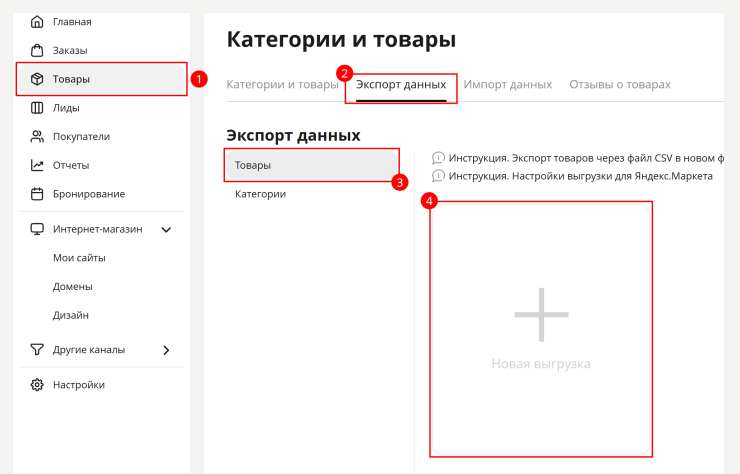Collapse the Интернет-магазин chevron
The width and height of the screenshot is (740, 474).
[x=166, y=229]
